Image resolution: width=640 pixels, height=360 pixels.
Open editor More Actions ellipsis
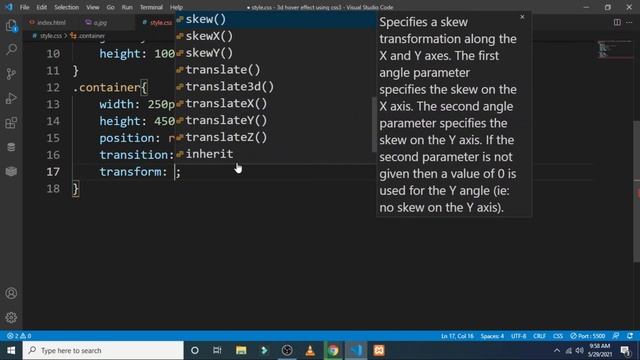[x=629, y=22]
